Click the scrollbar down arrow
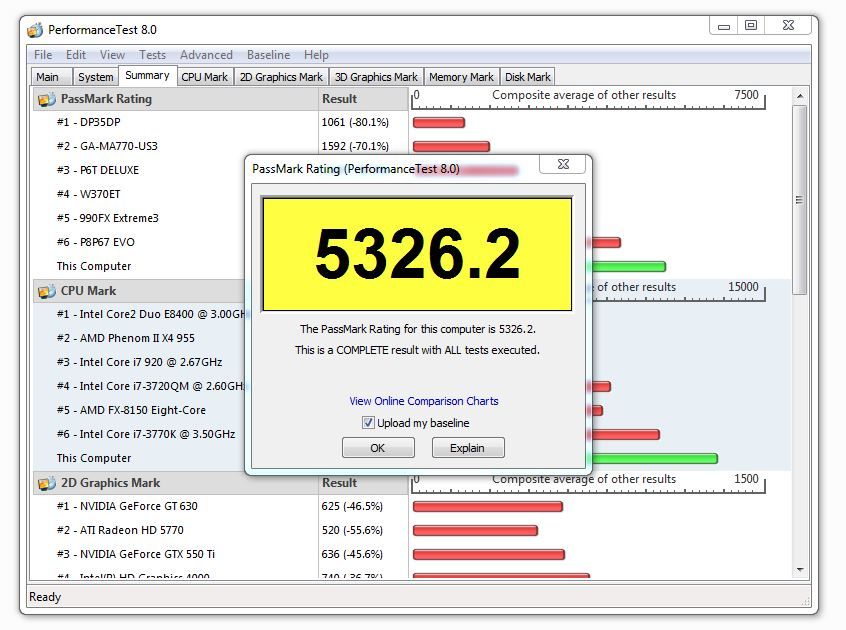This screenshot has height=630, width=846. 800,570
